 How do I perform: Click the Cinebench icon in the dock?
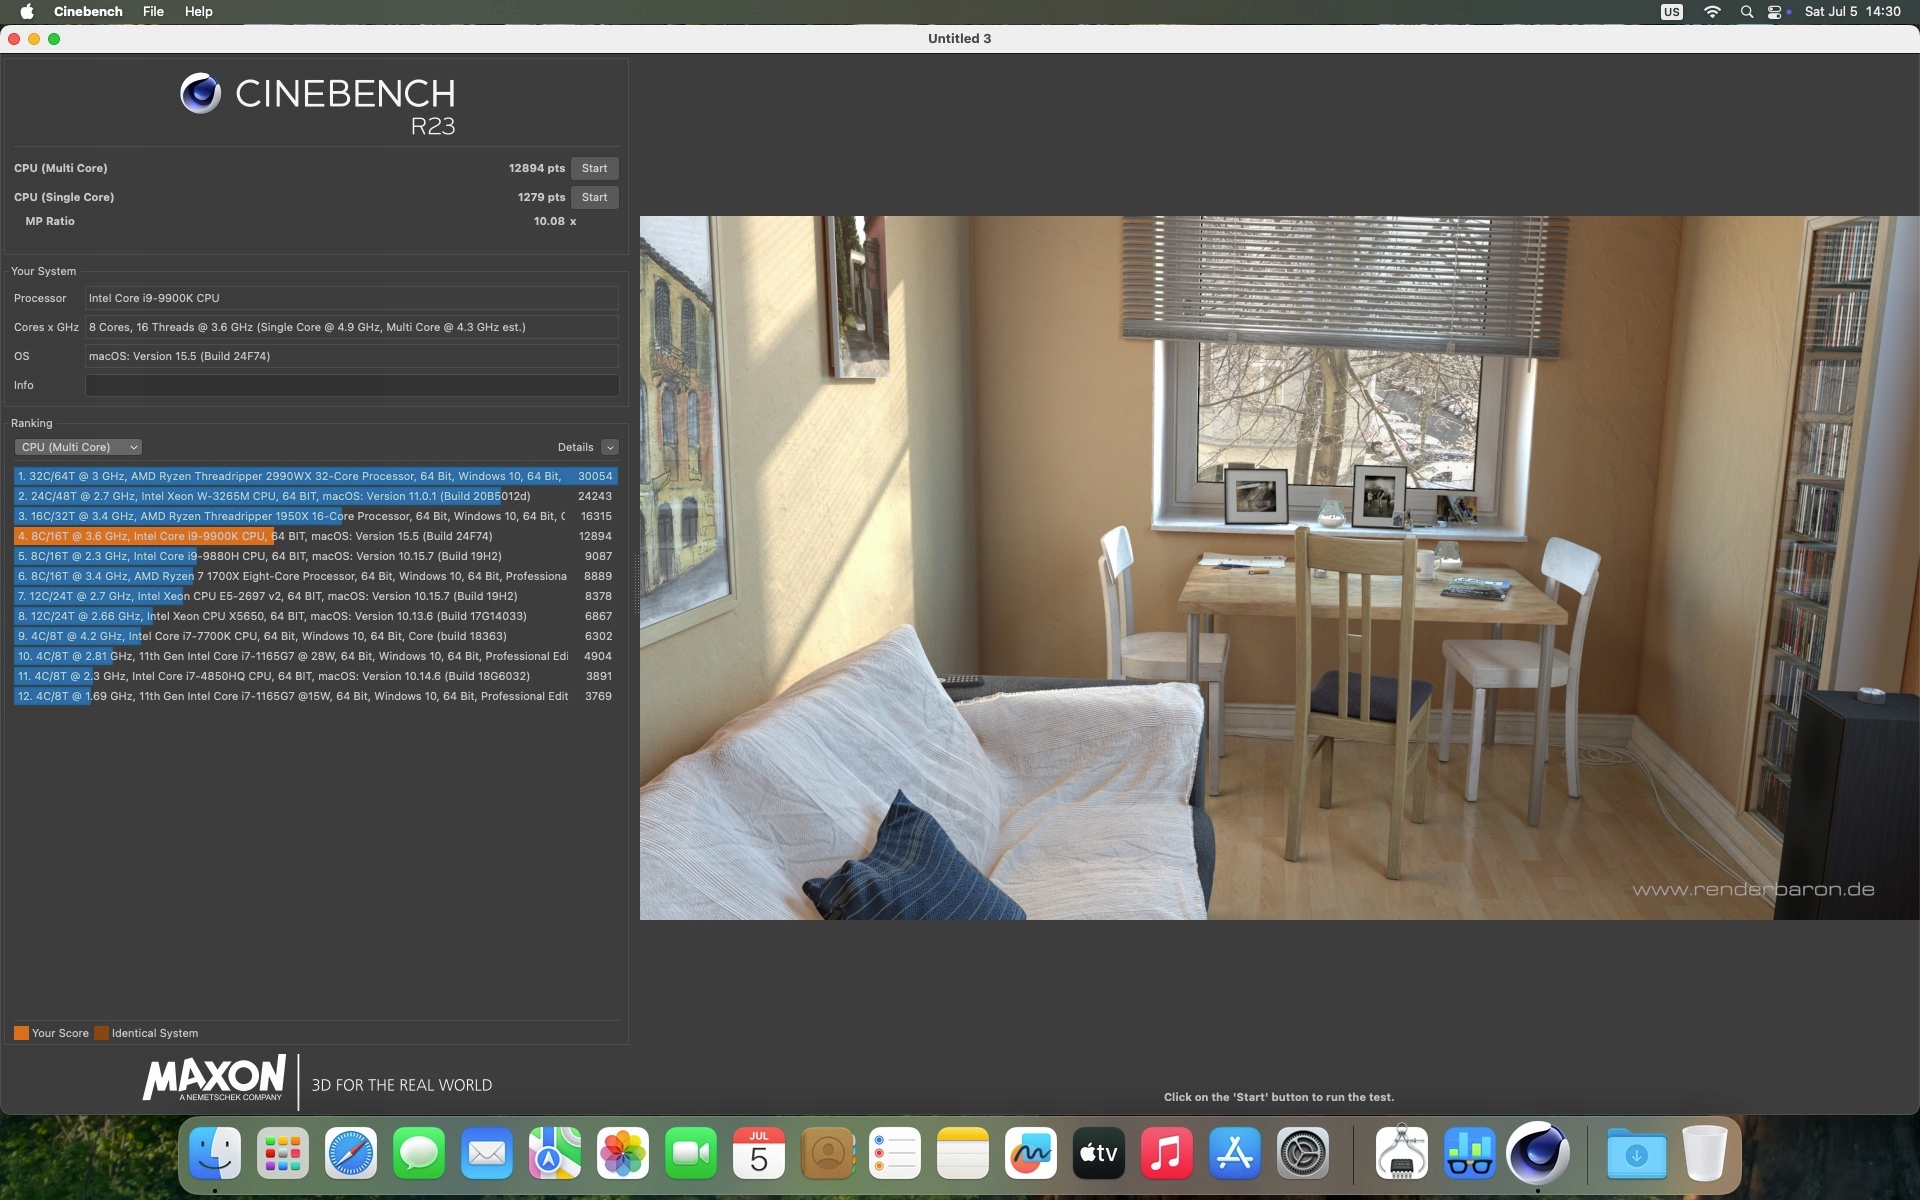point(1537,1153)
